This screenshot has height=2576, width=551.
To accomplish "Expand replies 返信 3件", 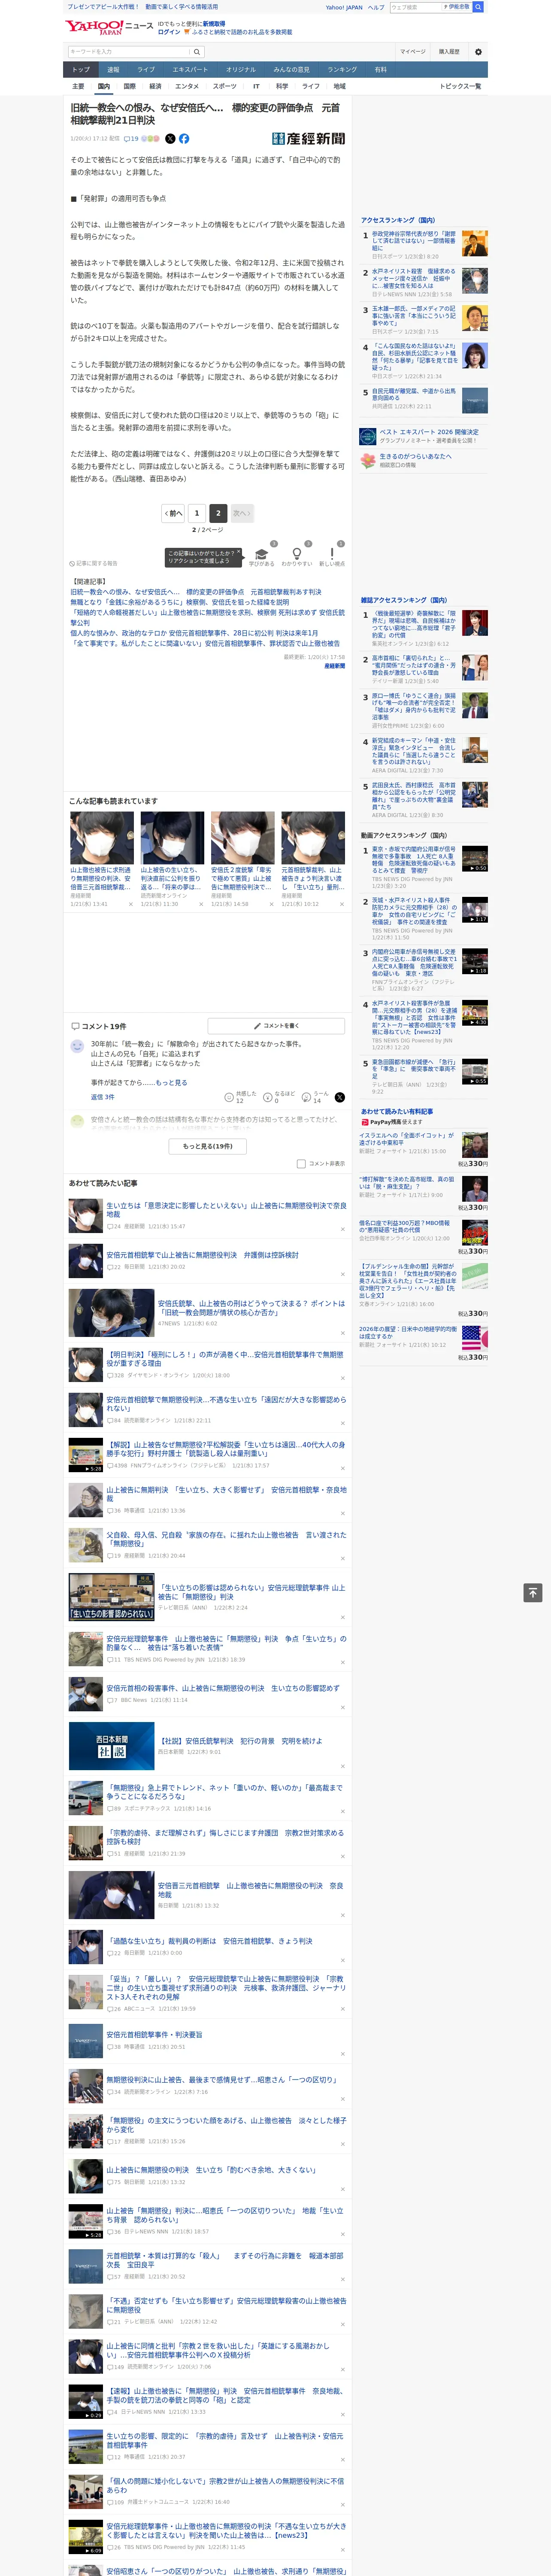I will (102, 1097).
